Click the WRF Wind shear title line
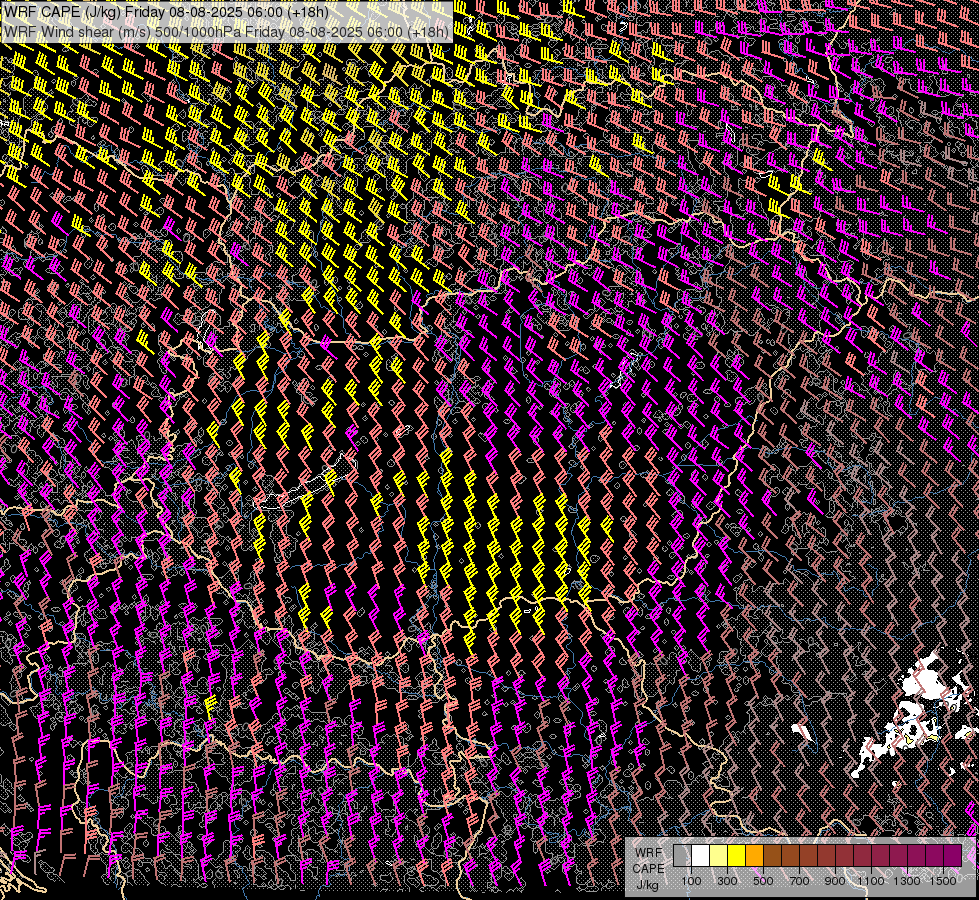Screen dimensions: 979x900 (226, 32)
